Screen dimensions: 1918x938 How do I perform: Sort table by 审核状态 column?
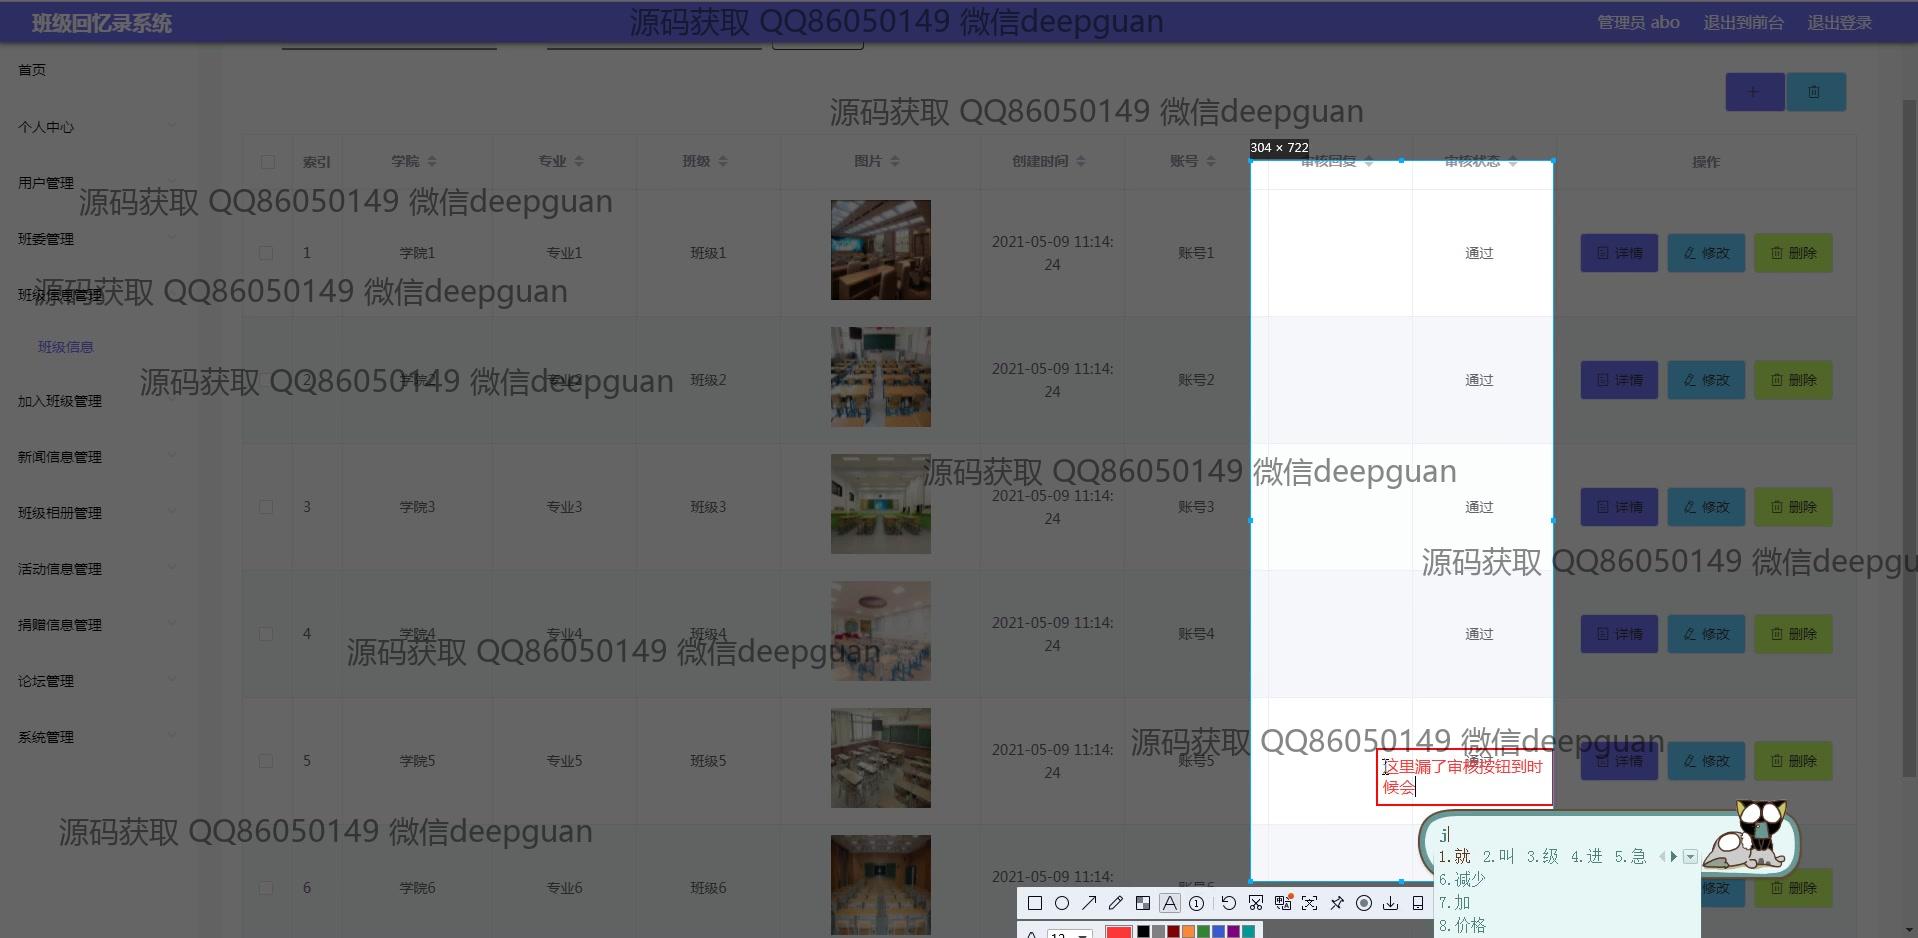pyautogui.click(x=1513, y=162)
